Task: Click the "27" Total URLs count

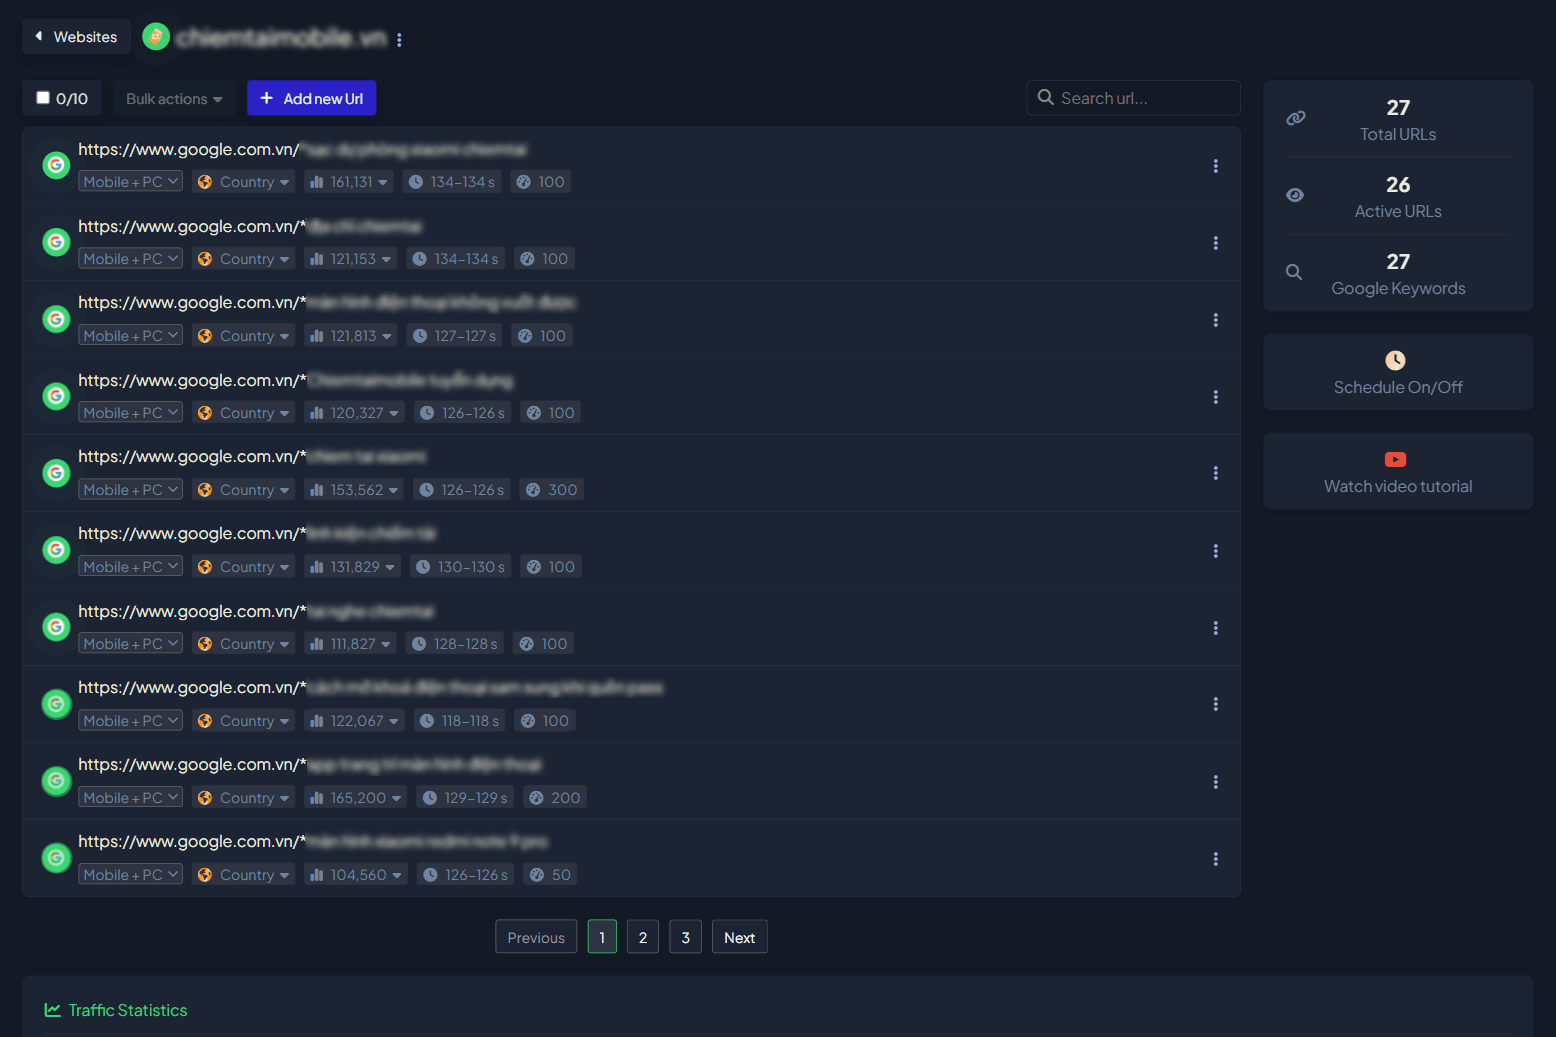Action: pyautogui.click(x=1398, y=108)
